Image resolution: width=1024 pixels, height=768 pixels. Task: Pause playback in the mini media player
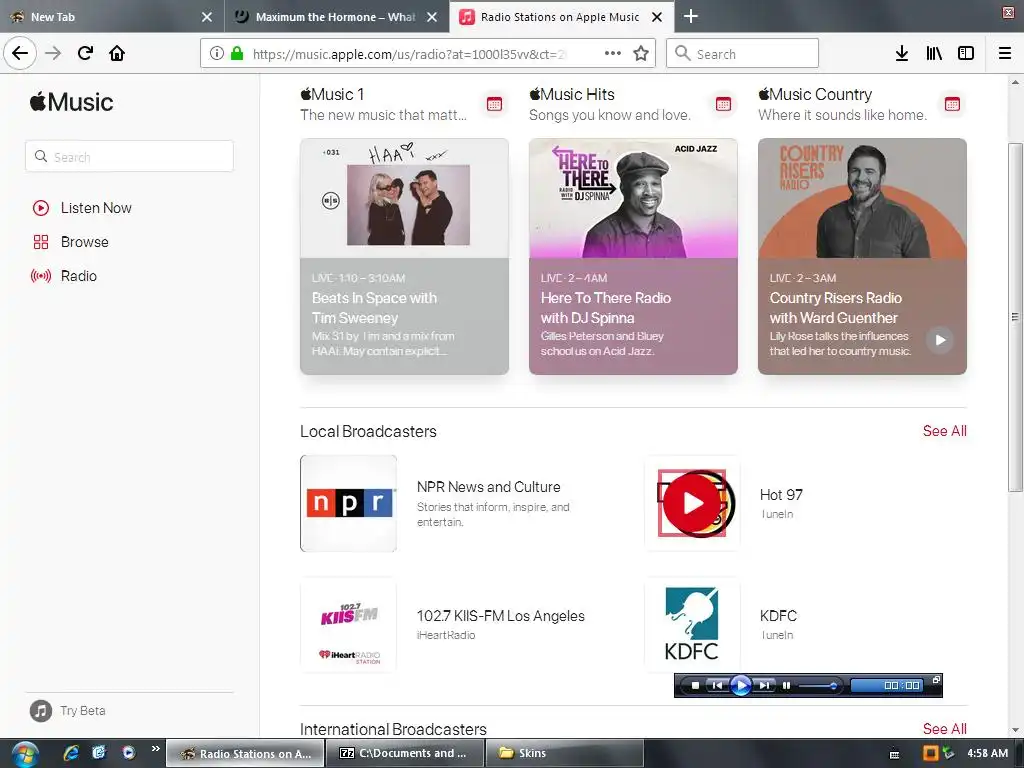(786, 686)
